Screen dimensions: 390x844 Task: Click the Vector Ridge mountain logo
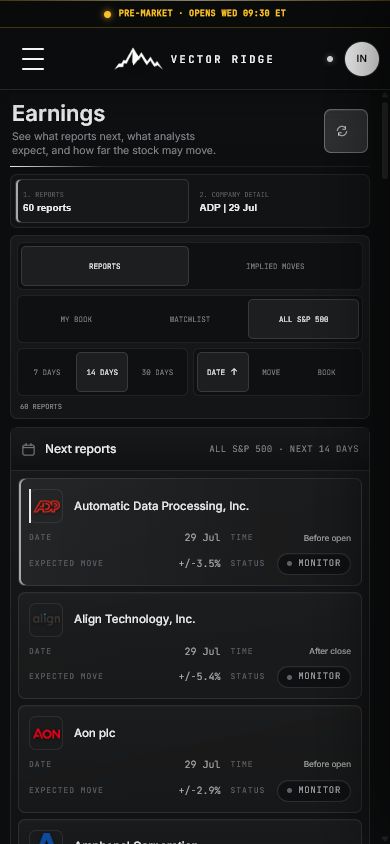pyautogui.click(x=138, y=59)
